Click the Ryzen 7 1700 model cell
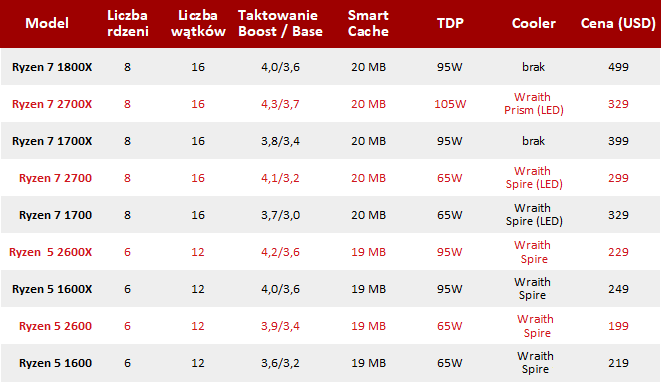This screenshot has width=661, height=383. coord(55,215)
